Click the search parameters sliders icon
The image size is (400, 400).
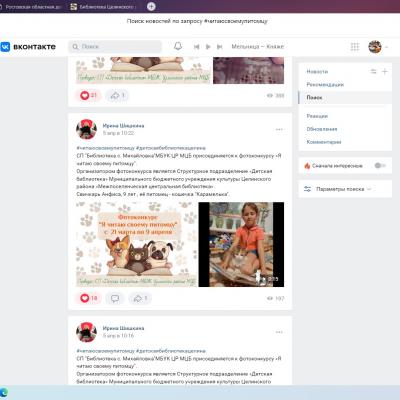[x=307, y=189]
